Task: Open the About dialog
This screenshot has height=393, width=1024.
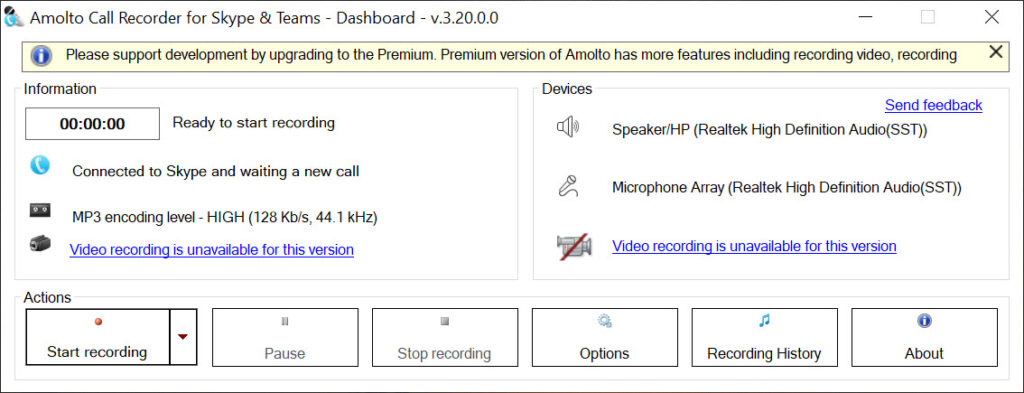Action: (x=924, y=338)
